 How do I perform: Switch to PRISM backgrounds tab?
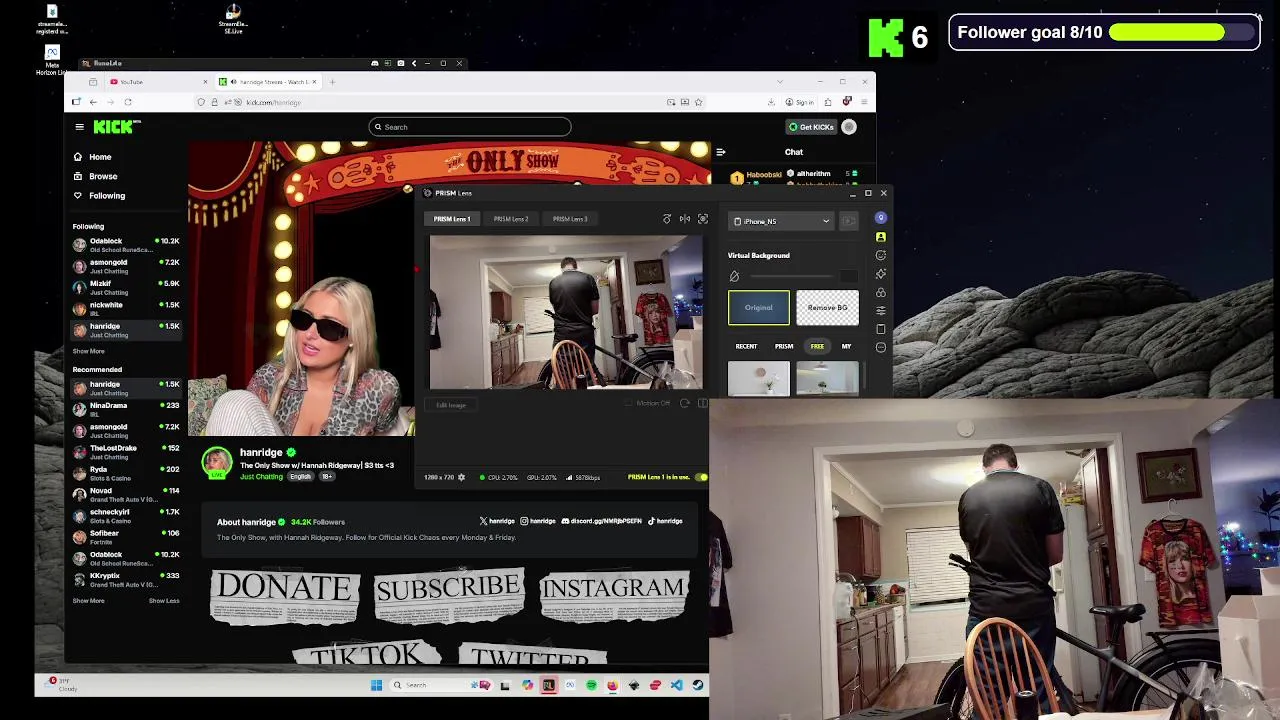tap(784, 347)
